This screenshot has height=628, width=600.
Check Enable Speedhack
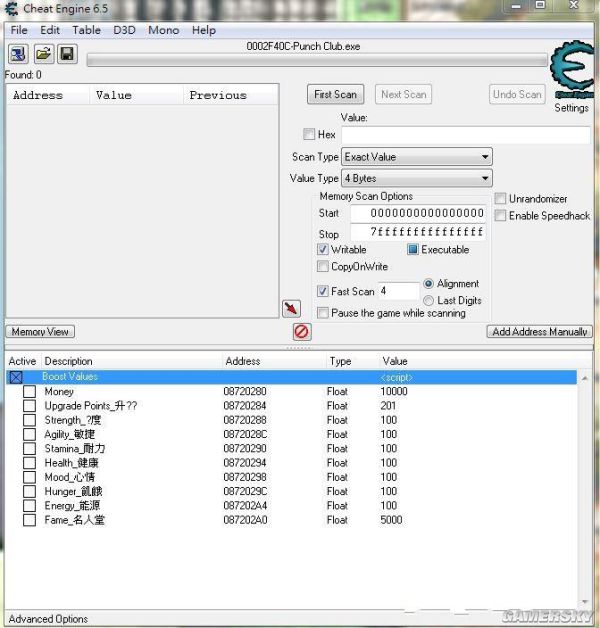500,216
